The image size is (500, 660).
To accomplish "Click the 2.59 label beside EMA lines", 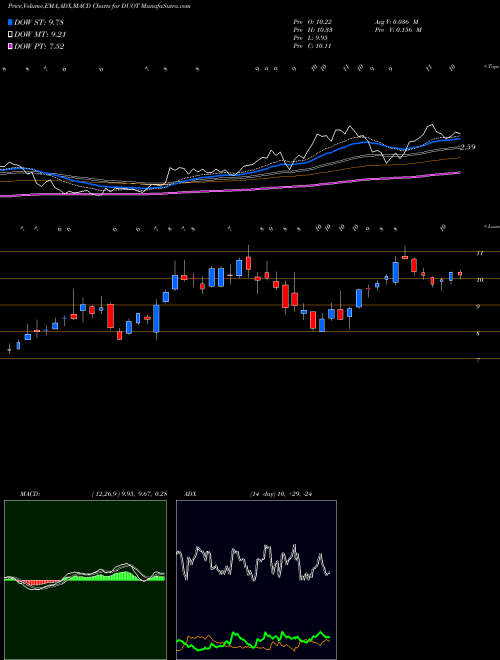I will (x=468, y=147).
